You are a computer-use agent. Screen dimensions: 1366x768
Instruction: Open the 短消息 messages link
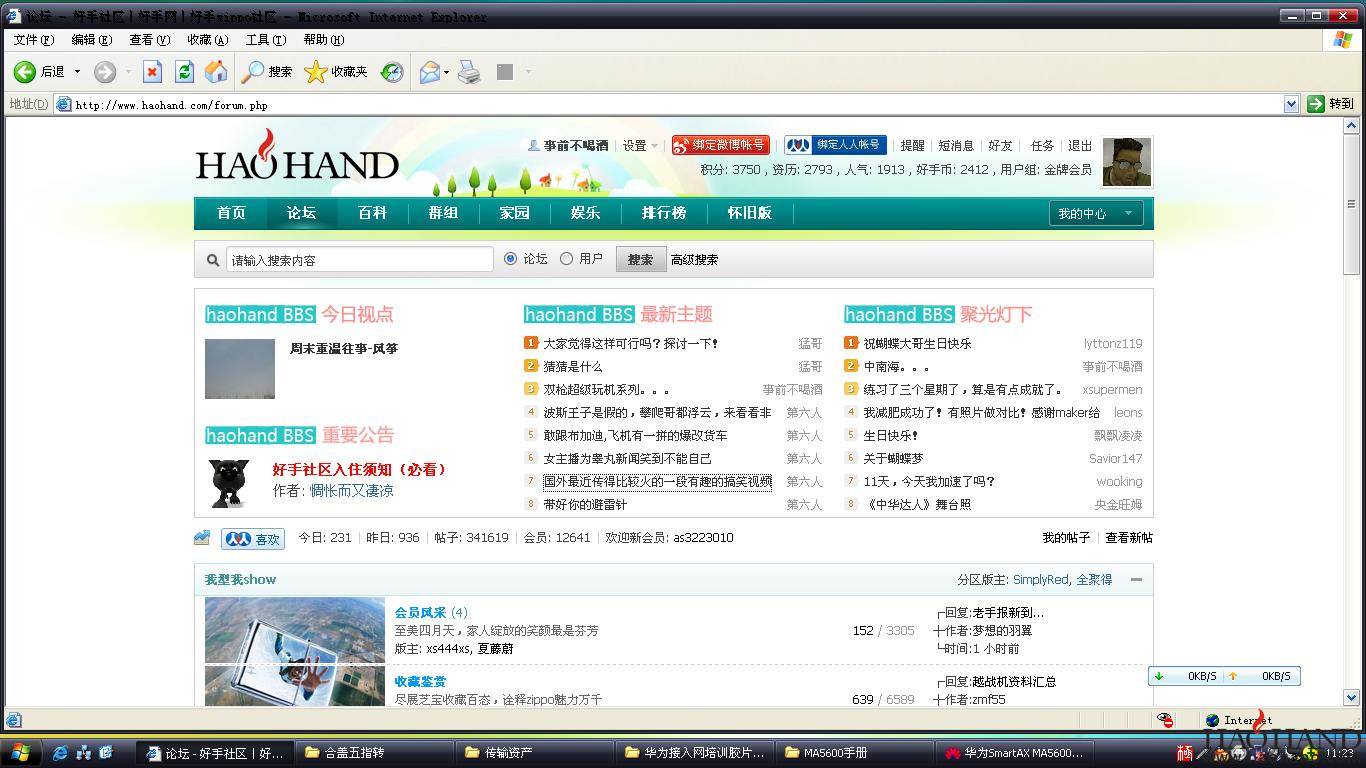pyautogui.click(x=956, y=146)
